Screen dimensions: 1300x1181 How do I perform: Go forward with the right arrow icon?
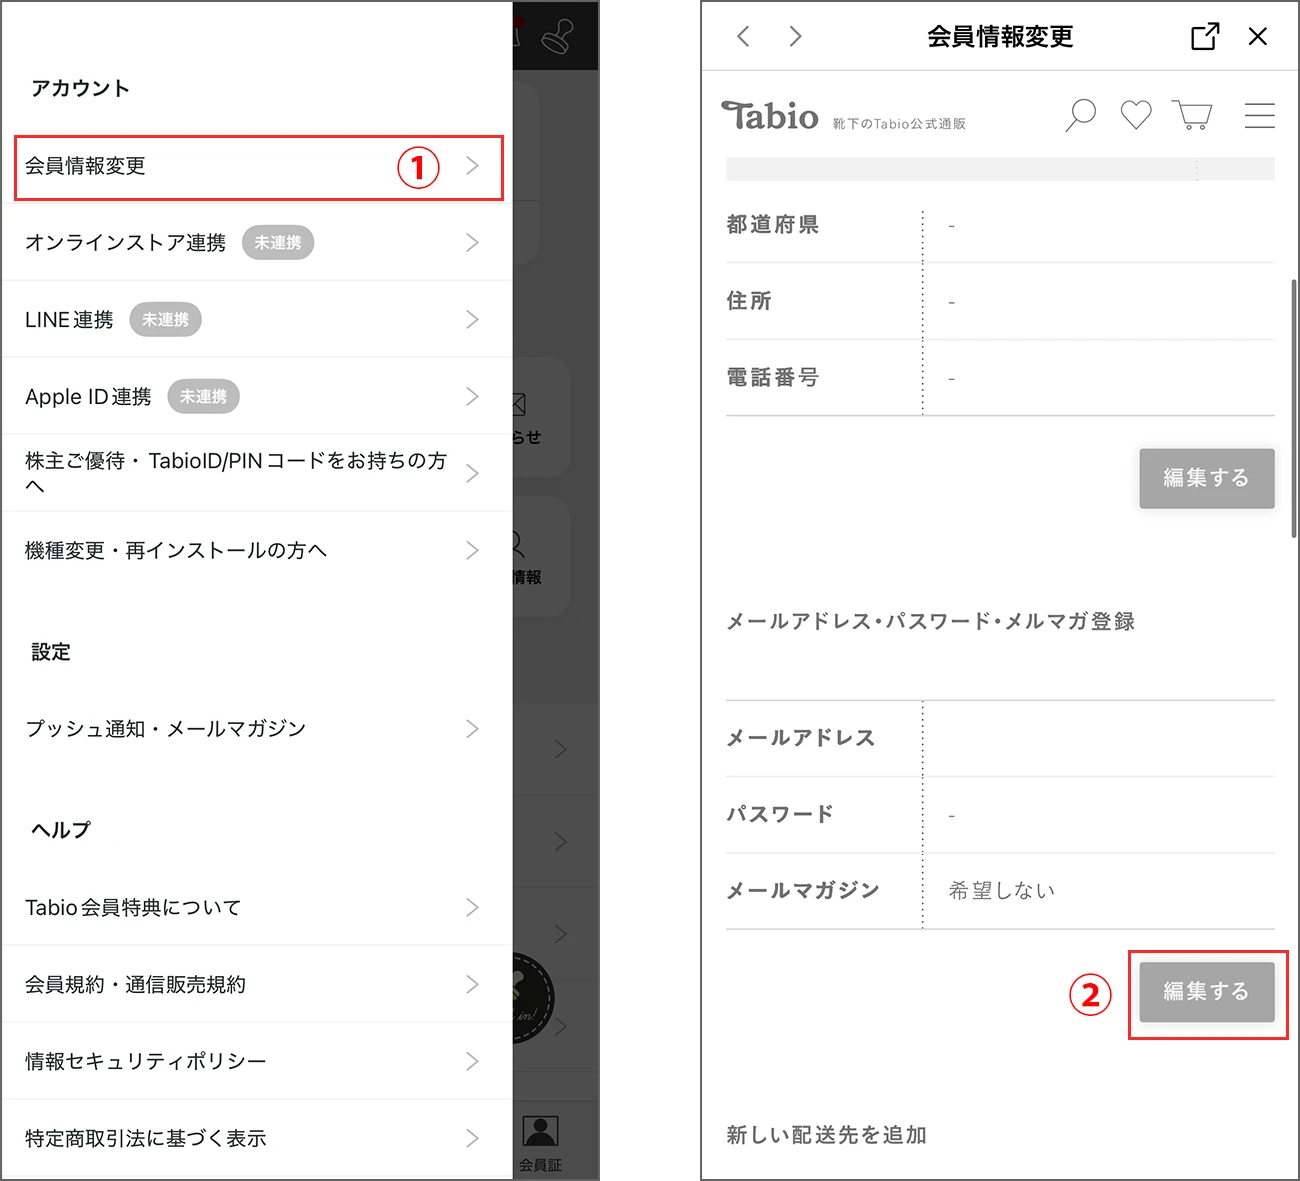tap(795, 37)
